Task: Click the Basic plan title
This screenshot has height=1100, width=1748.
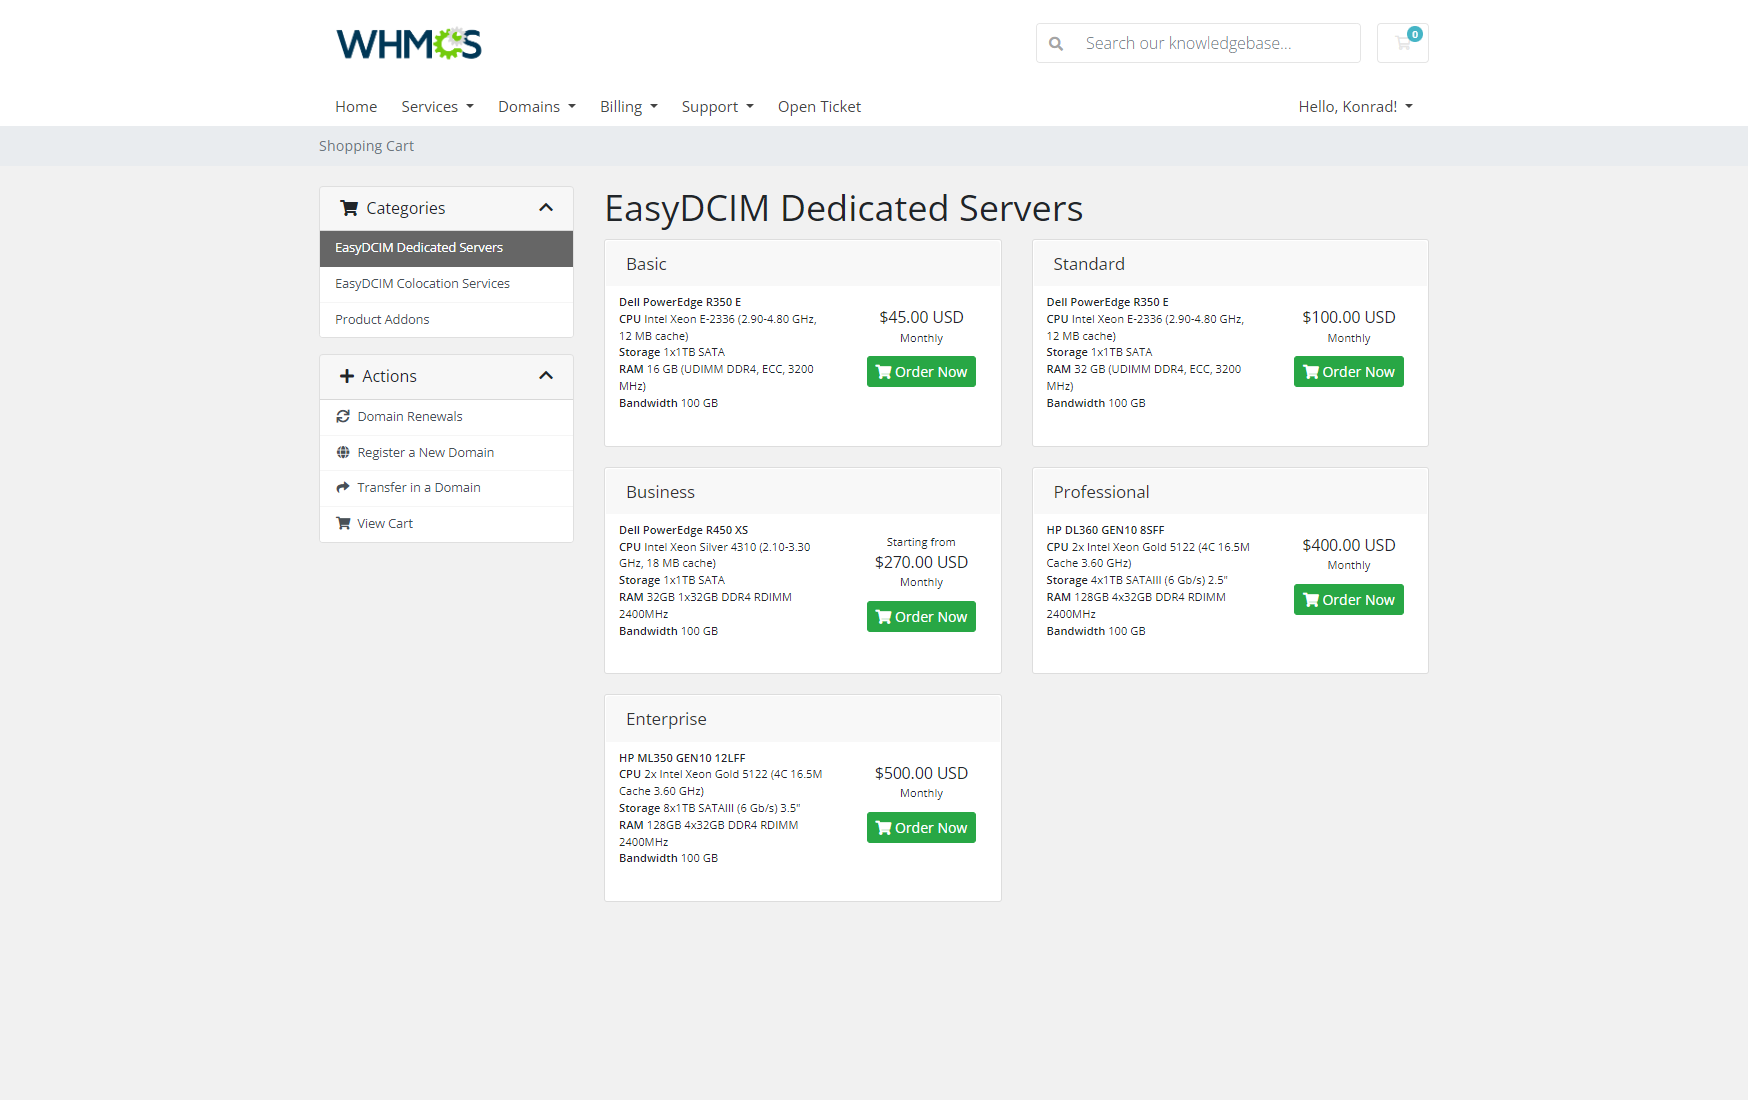Action: [646, 264]
